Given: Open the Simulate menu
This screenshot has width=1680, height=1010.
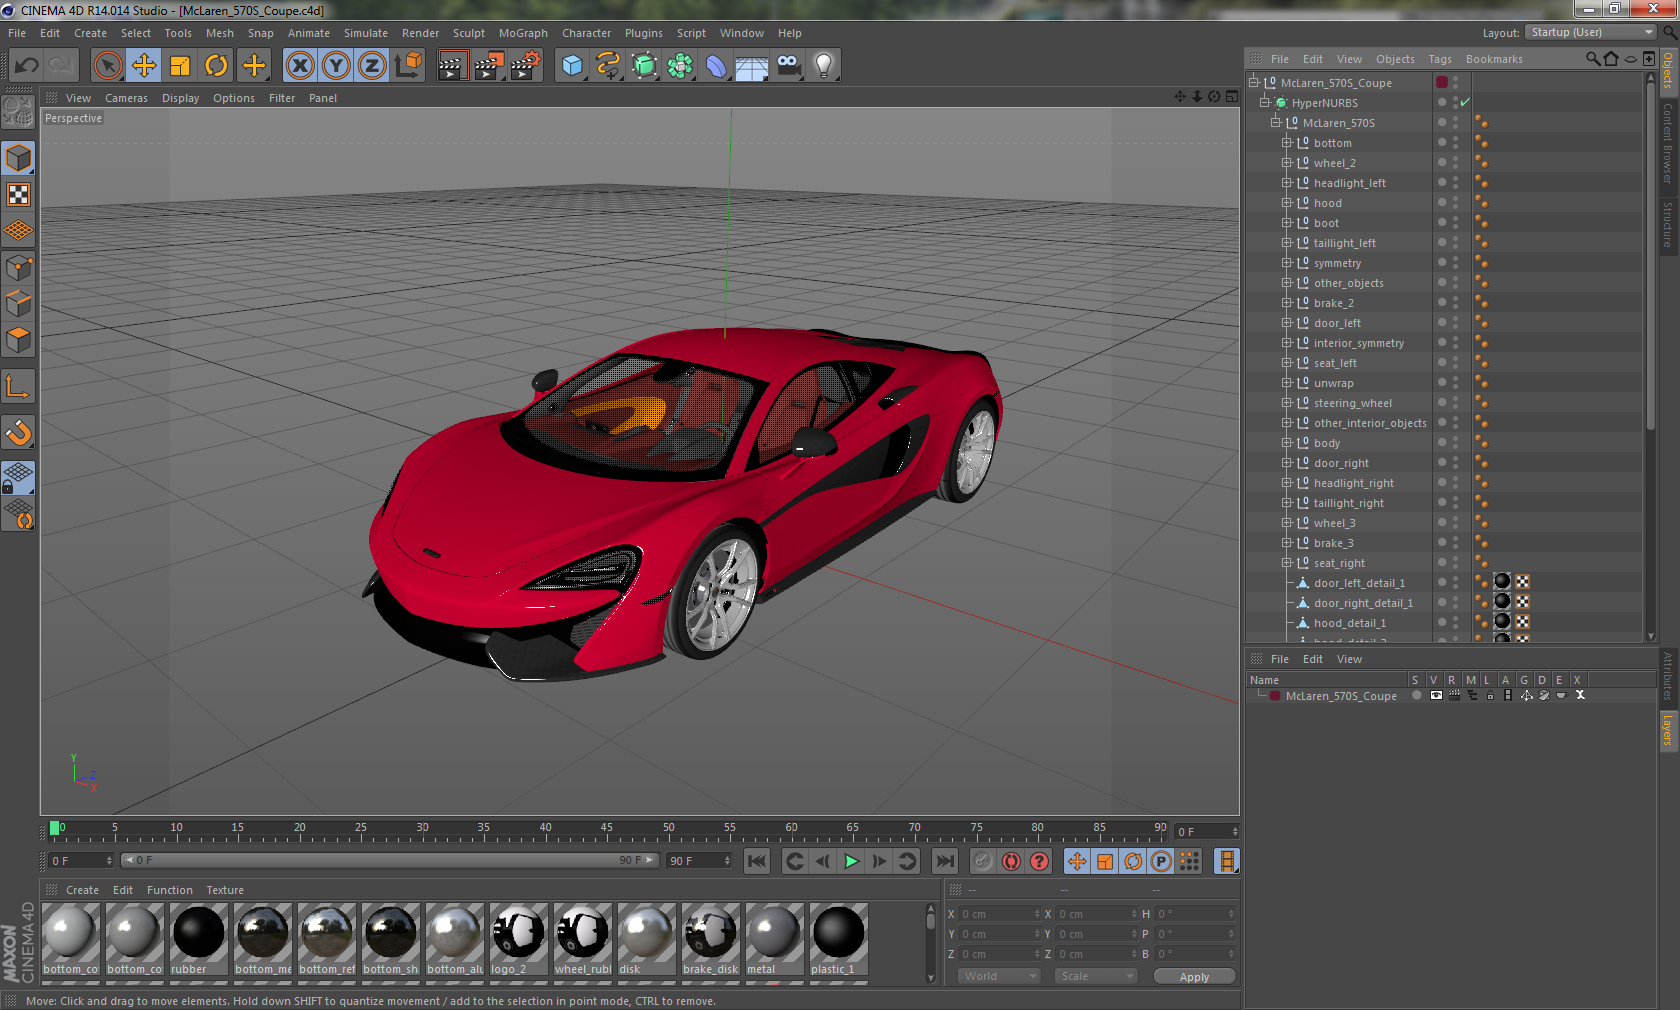Looking at the screenshot, I should pos(366,33).
